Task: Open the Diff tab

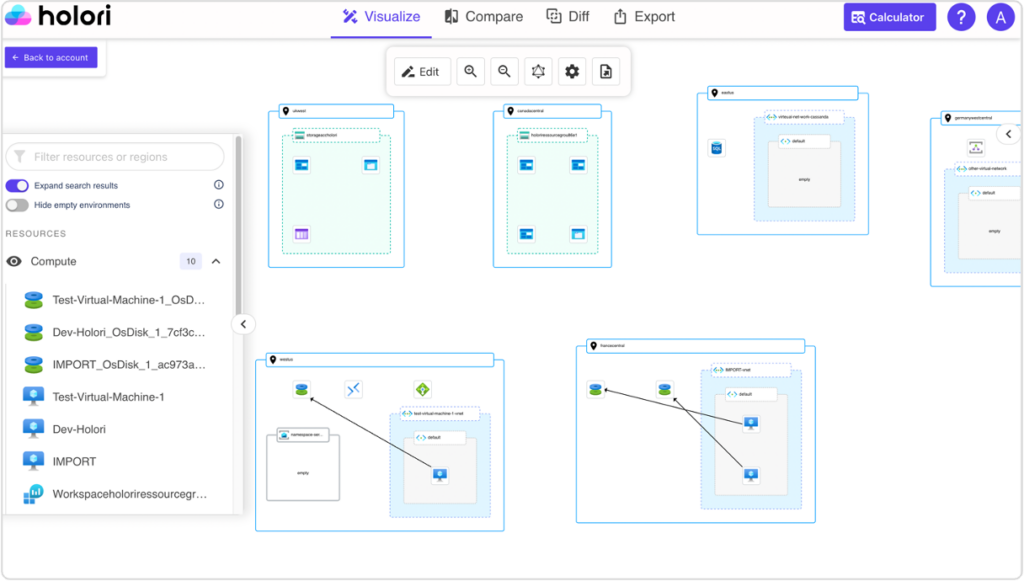Action: click(x=567, y=17)
